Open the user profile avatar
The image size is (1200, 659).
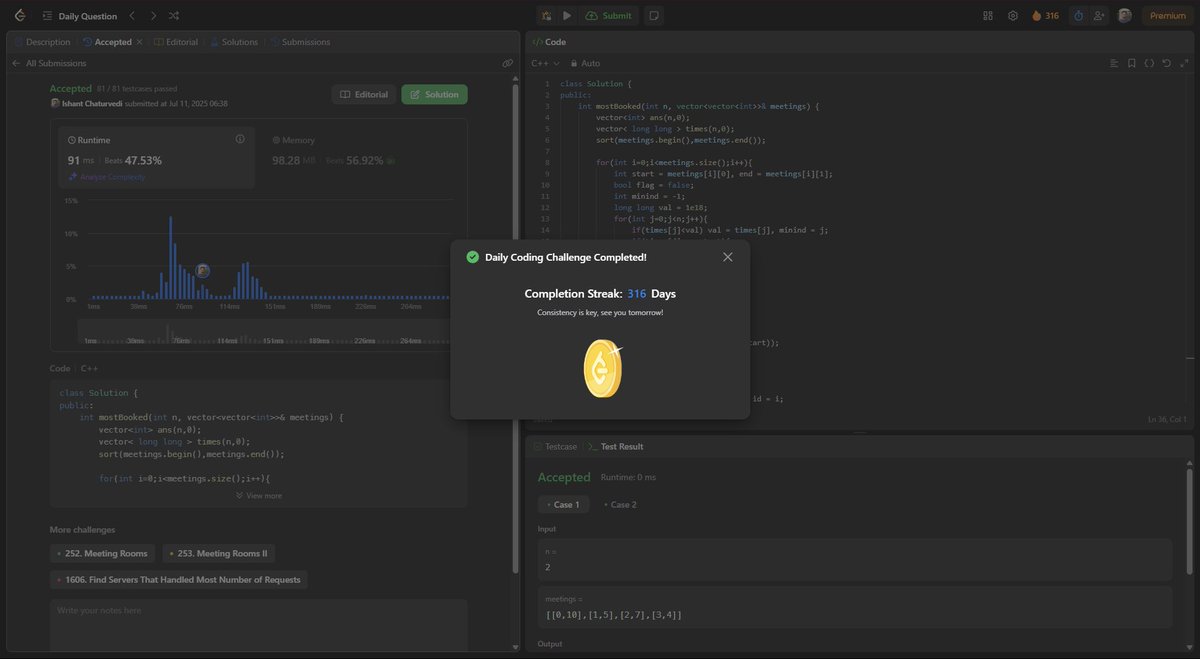pyautogui.click(x=1125, y=16)
